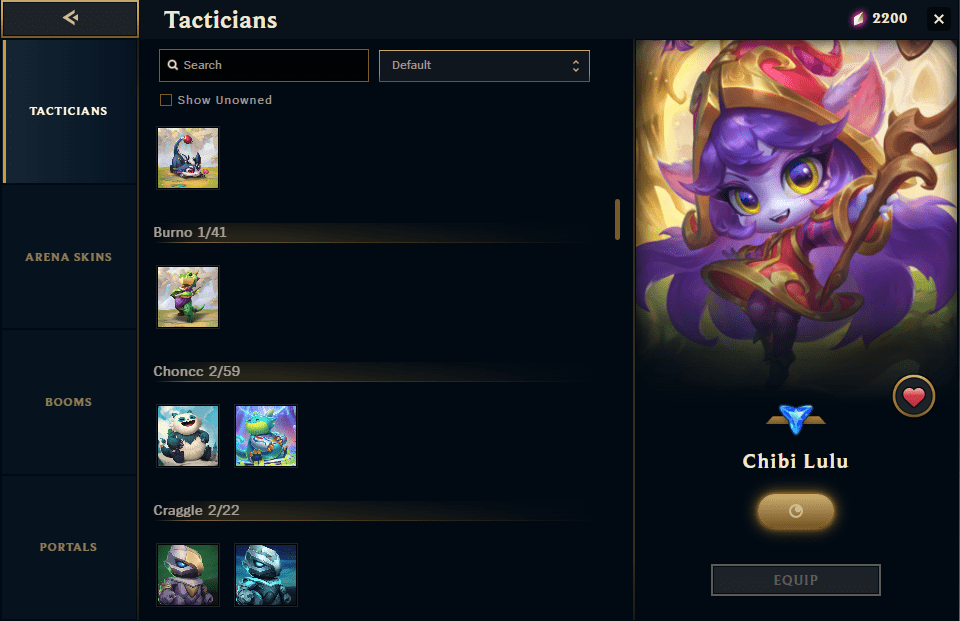Open the Arena Skins tab
Image resolution: width=960 pixels, height=621 pixels.
(69, 257)
